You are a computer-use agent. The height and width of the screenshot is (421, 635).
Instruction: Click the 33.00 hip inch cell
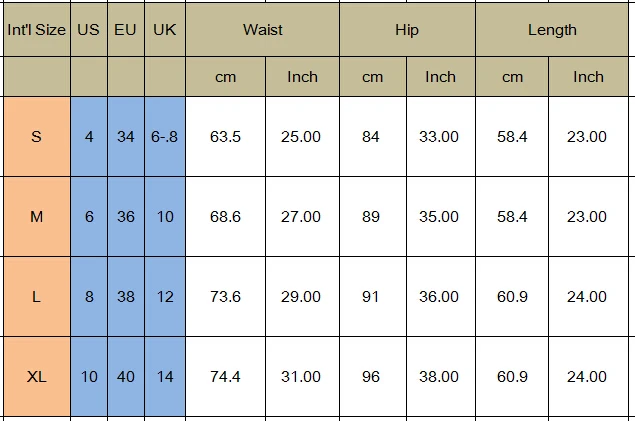439,137
